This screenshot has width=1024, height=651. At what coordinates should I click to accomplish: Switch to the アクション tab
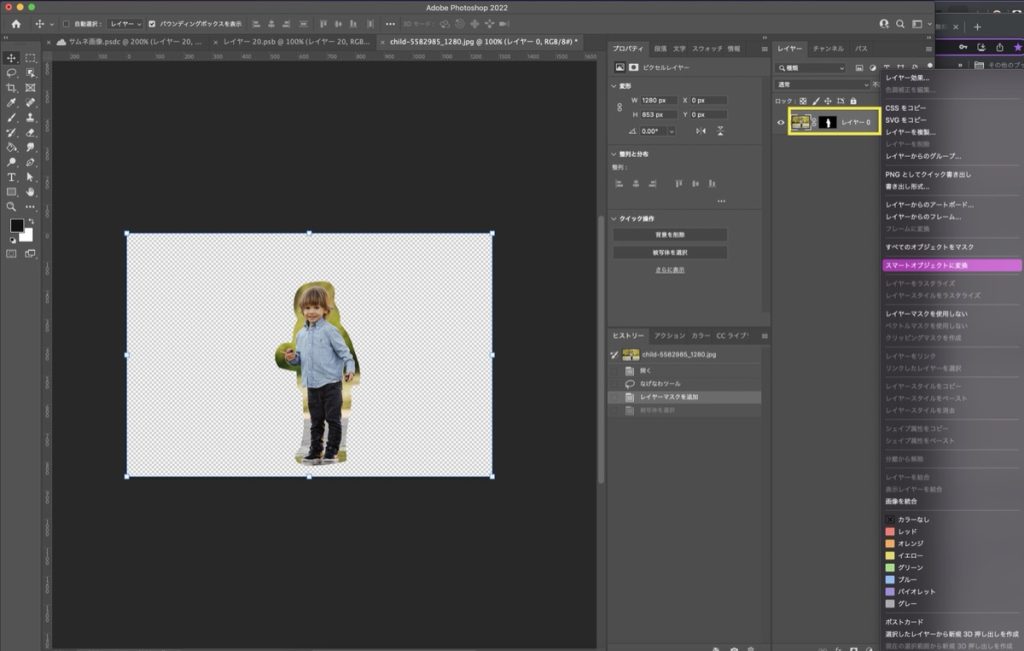point(669,336)
